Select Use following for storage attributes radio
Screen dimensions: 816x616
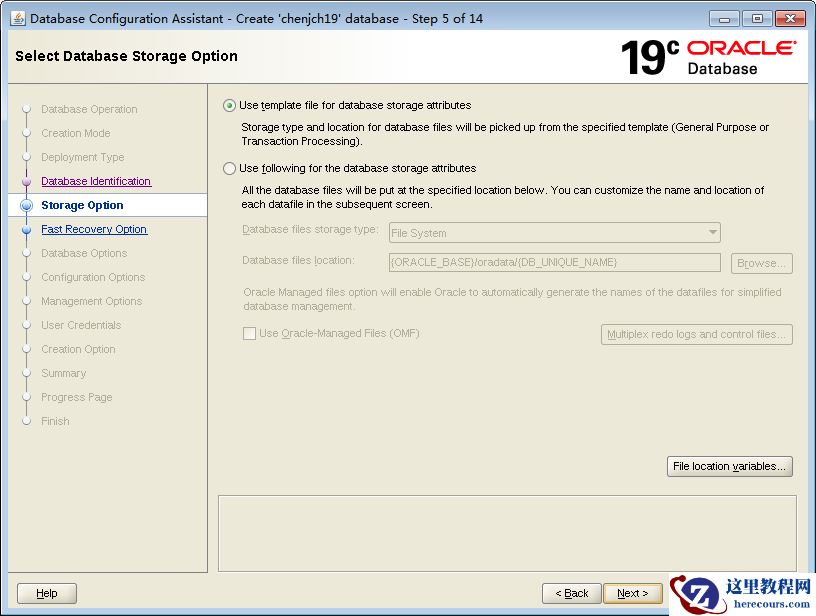tap(229, 169)
